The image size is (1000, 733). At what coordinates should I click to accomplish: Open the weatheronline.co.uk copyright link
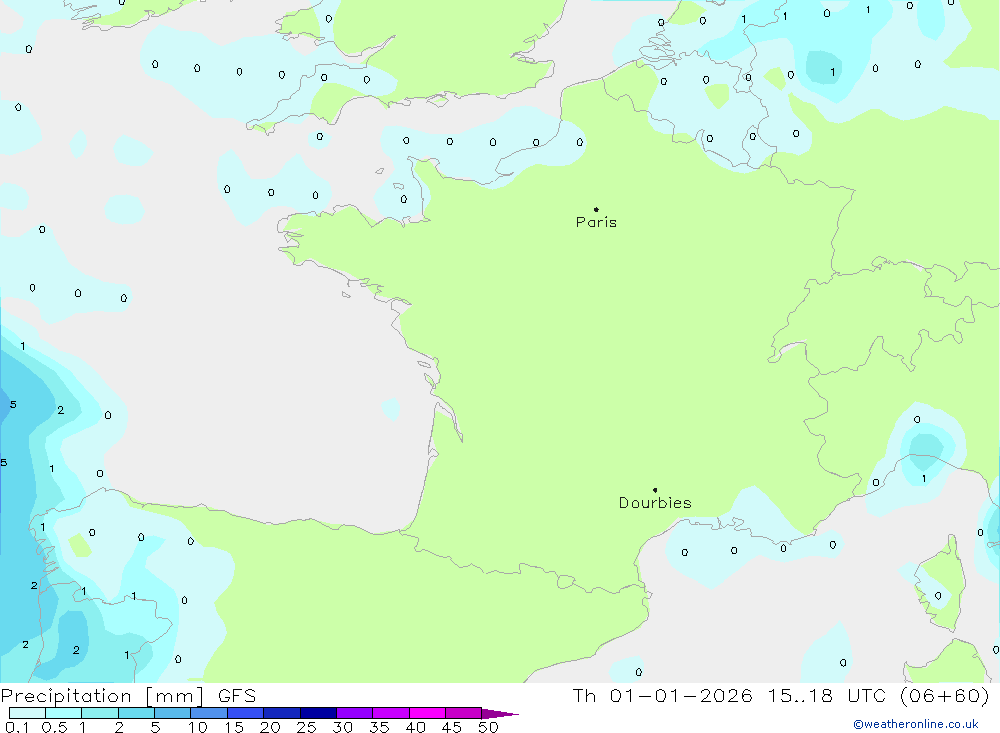(x=916, y=724)
